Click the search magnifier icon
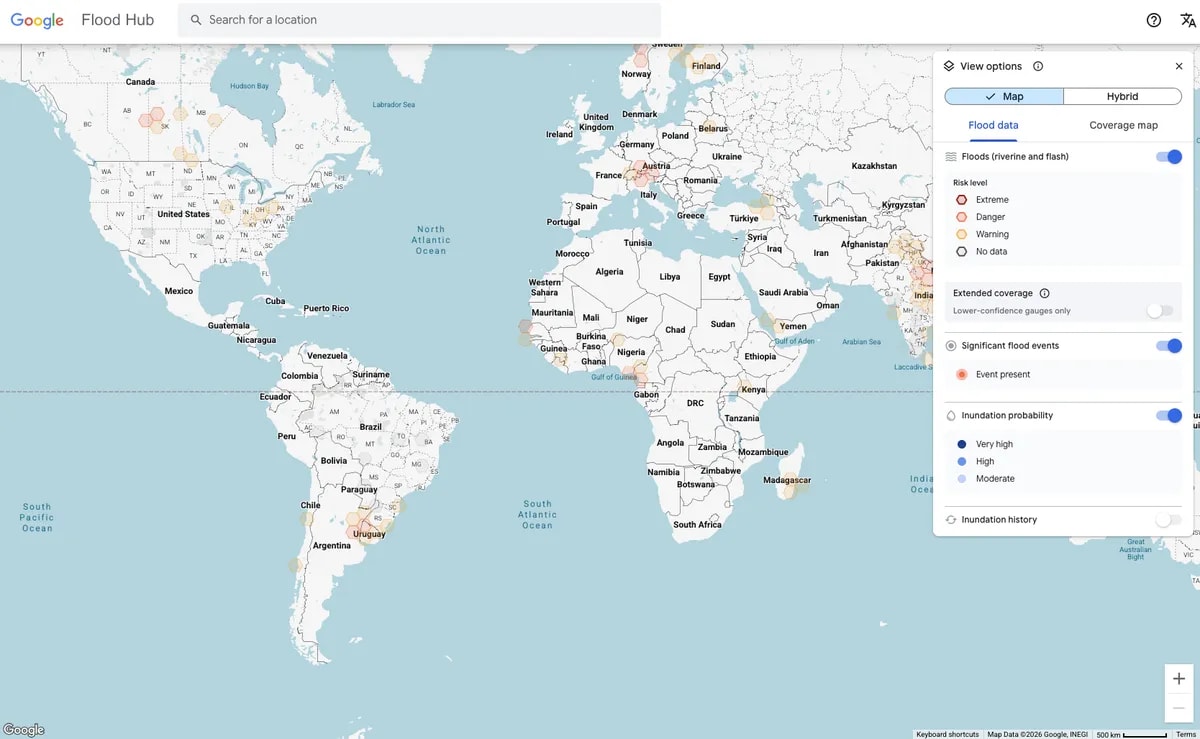 click(x=196, y=20)
